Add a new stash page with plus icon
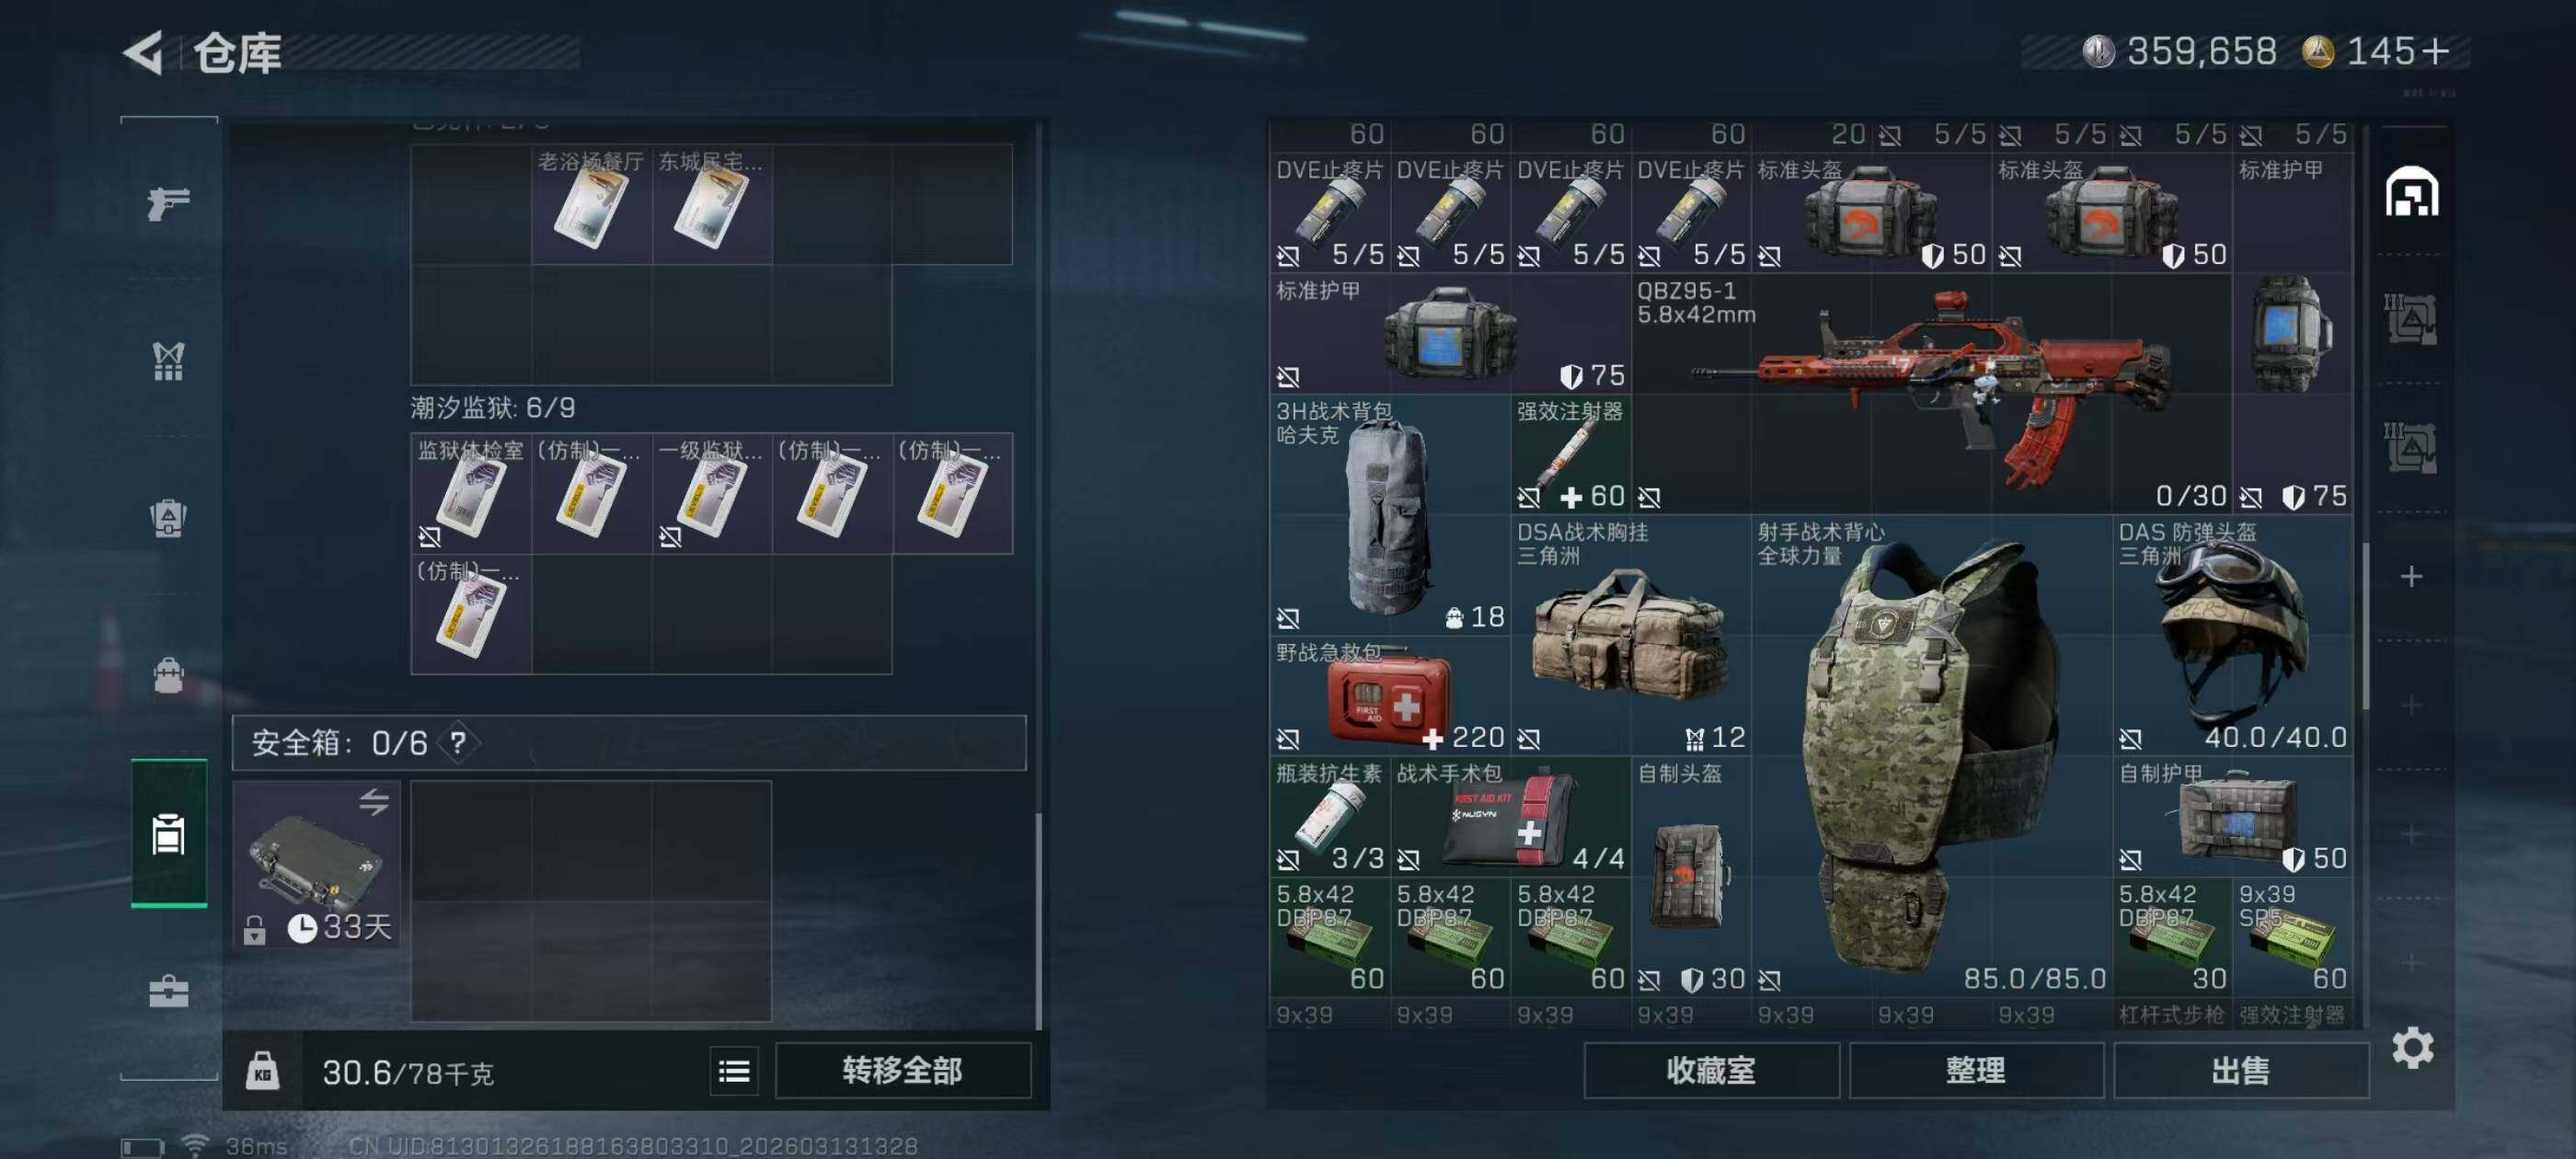The width and height of the screenshot is (2576, 1159). coord(2411,576)
